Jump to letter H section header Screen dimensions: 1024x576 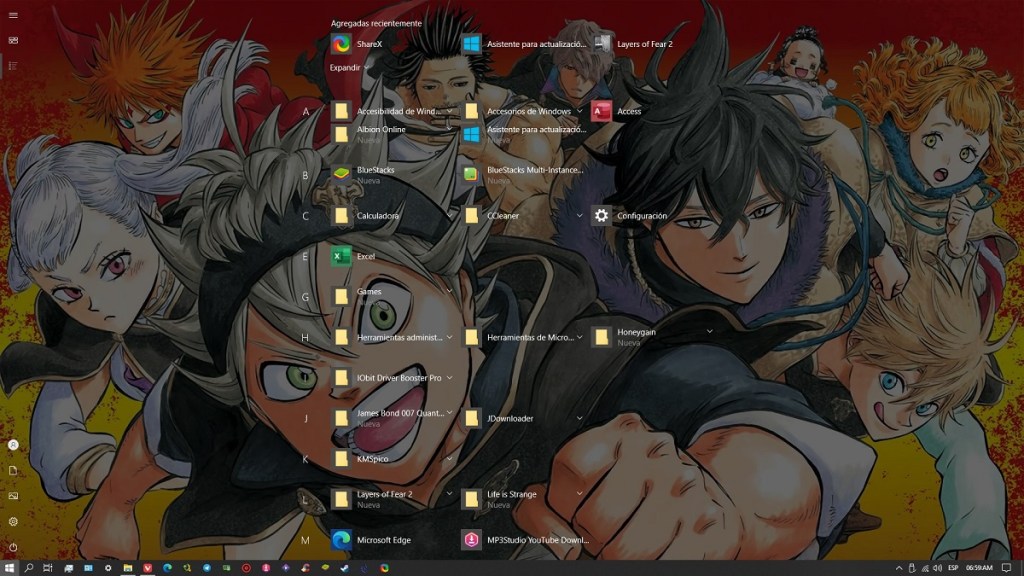(x=305, y=338)
